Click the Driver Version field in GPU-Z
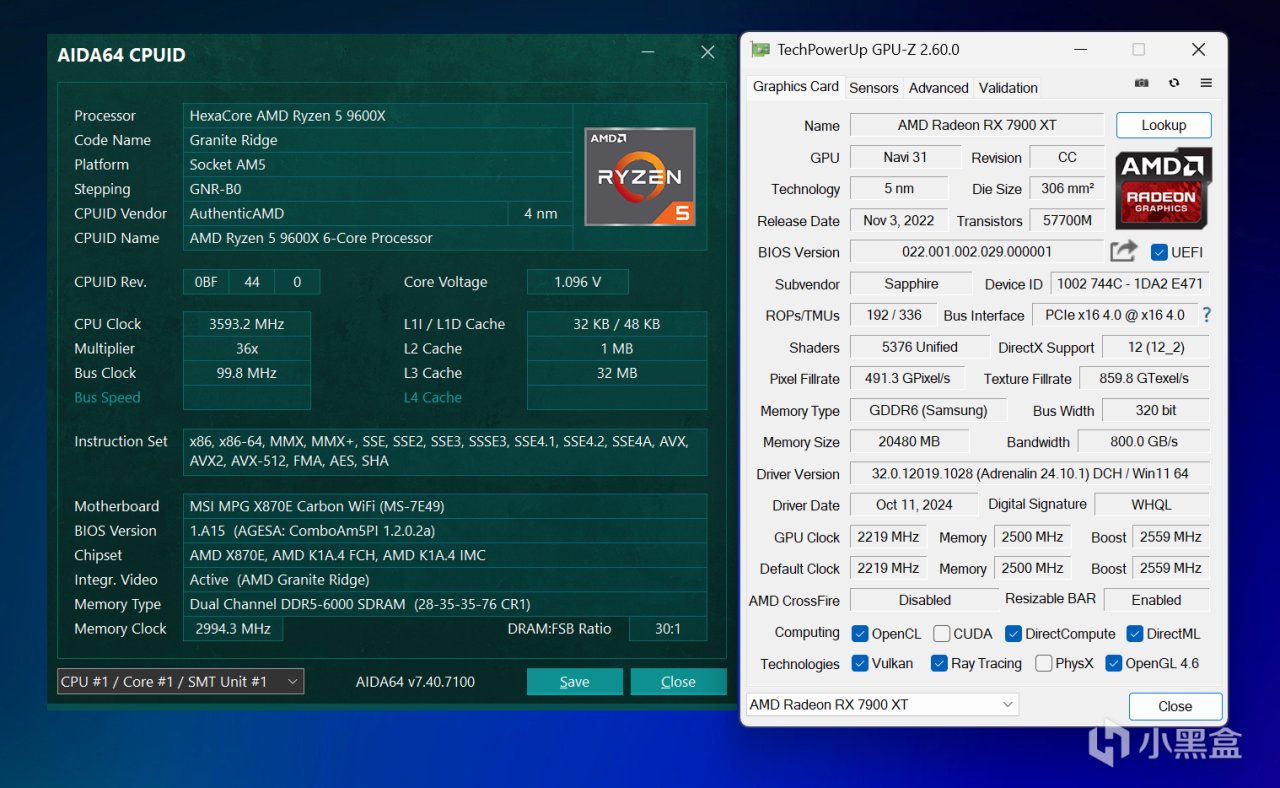The width and height of the screenshot is (1280, 788). pos(1029,473)
